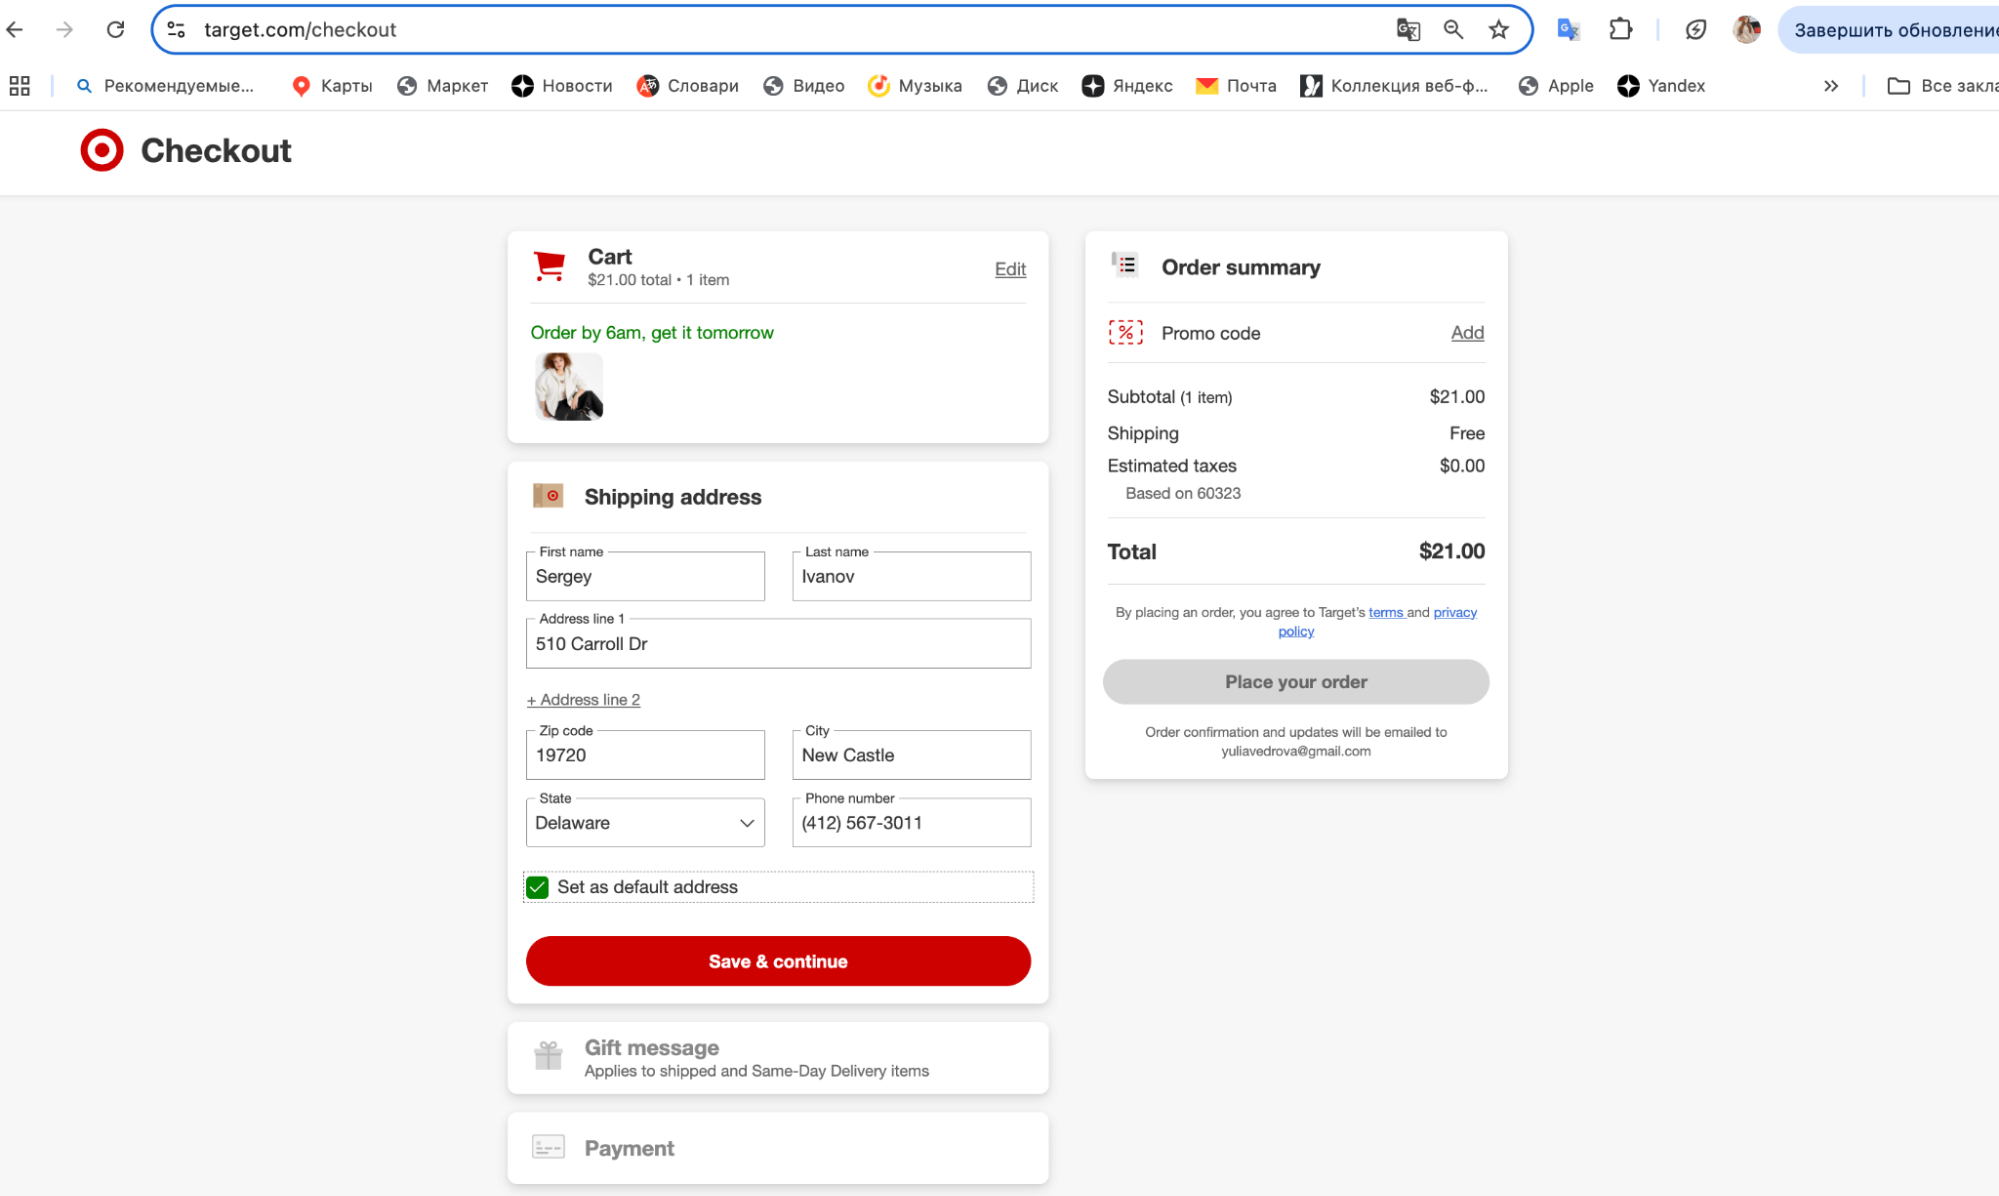
Task: Reload the checkout page
Action: [x=116, y=30]
